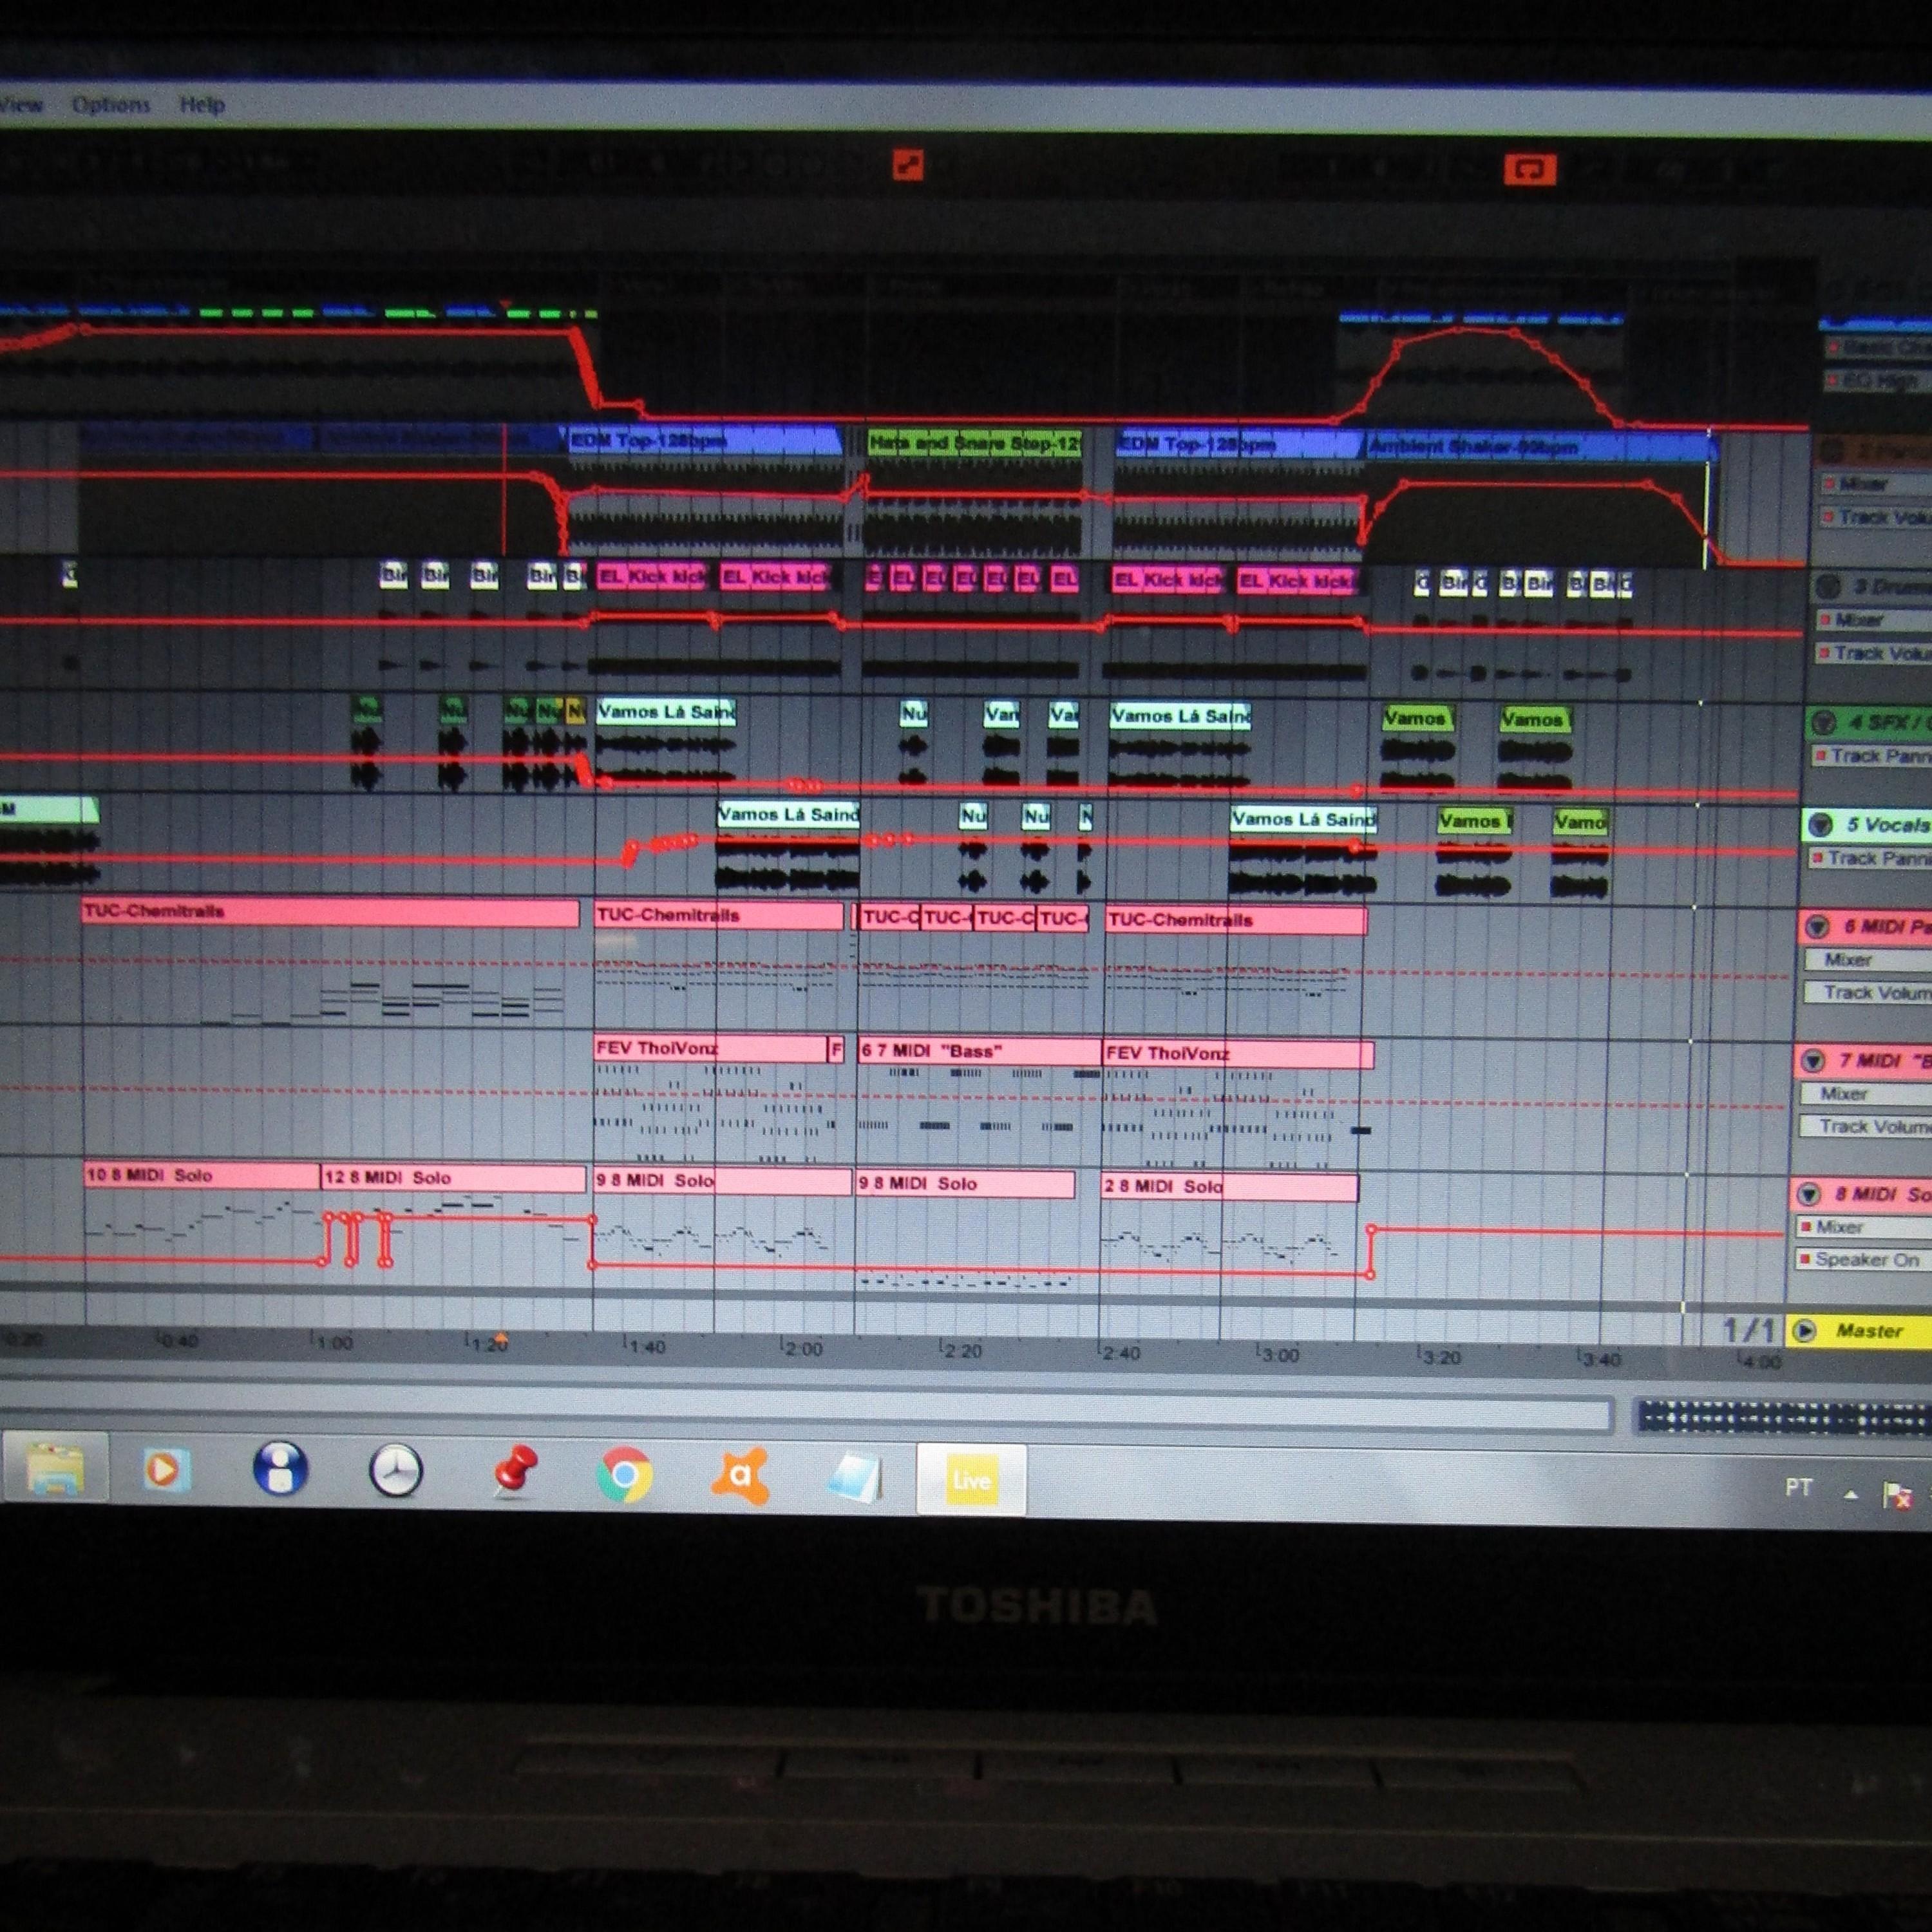
Task: Collapse the 8 MIDI Solo track
Action: click(1808, 1193)
